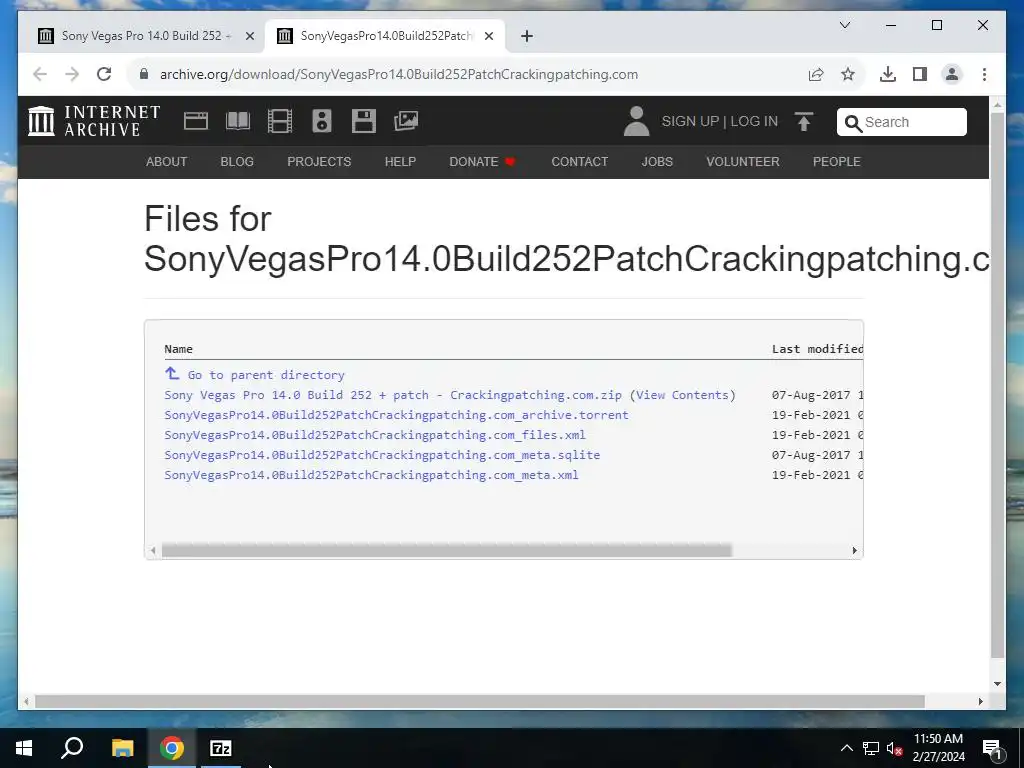Open the Texts book icon
This screenshot has height=768, width=1024.
(x=238, y=121)
